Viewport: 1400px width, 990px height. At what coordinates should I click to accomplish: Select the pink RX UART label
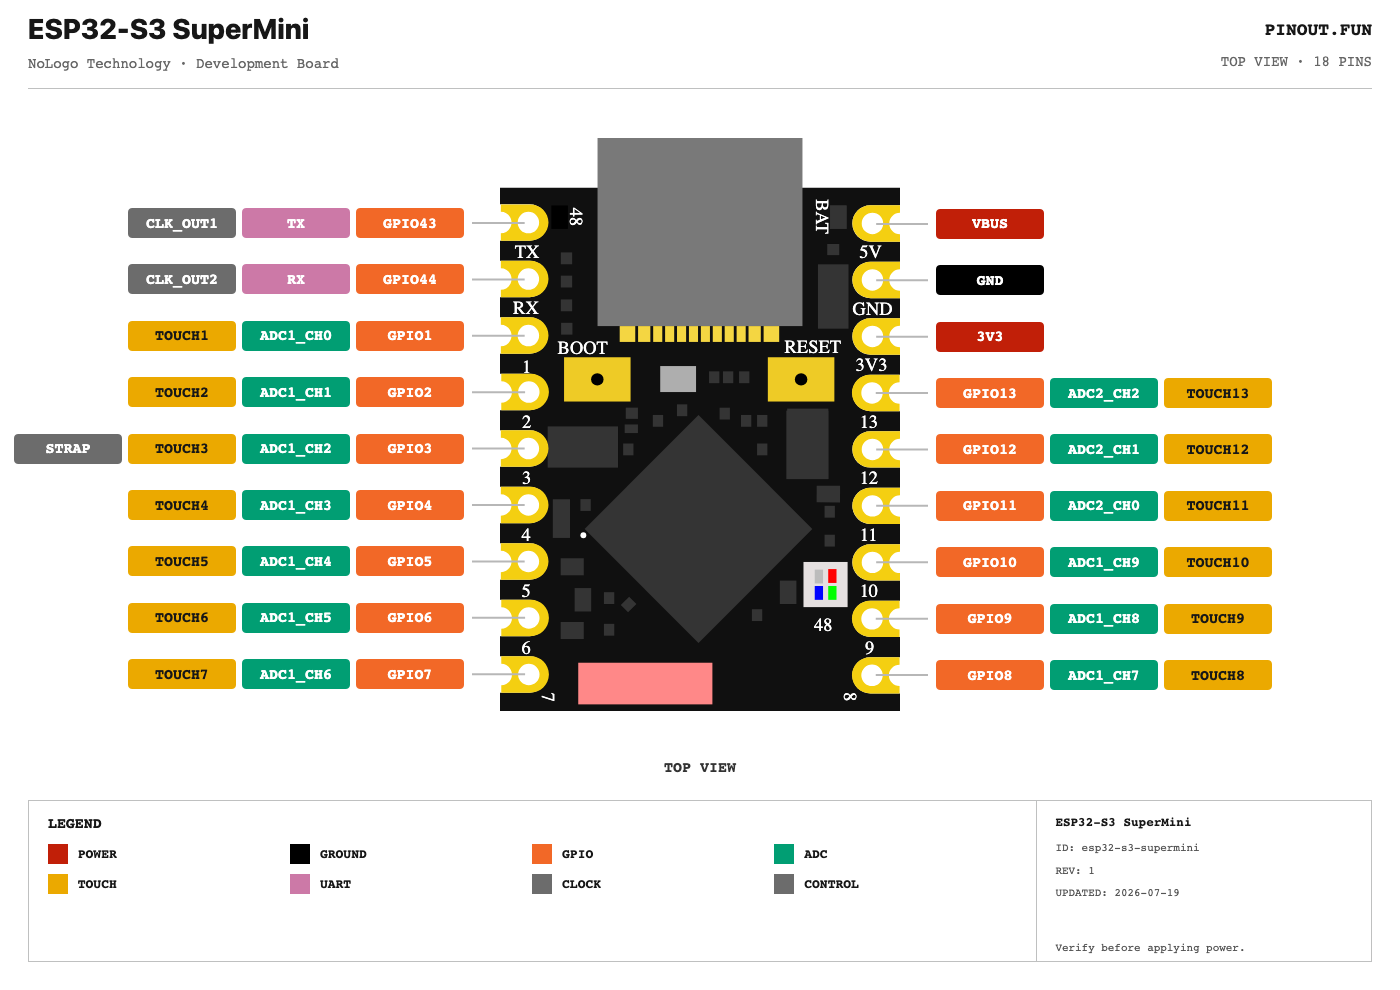[x=296, y=279]
